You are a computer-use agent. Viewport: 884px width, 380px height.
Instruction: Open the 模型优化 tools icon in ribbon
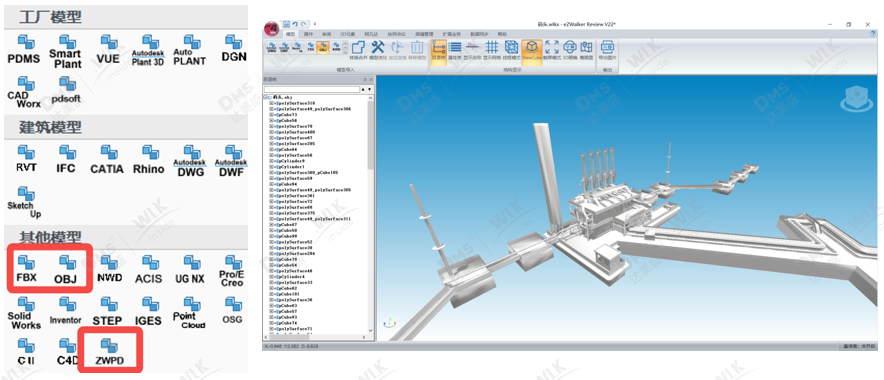(378, 51)
